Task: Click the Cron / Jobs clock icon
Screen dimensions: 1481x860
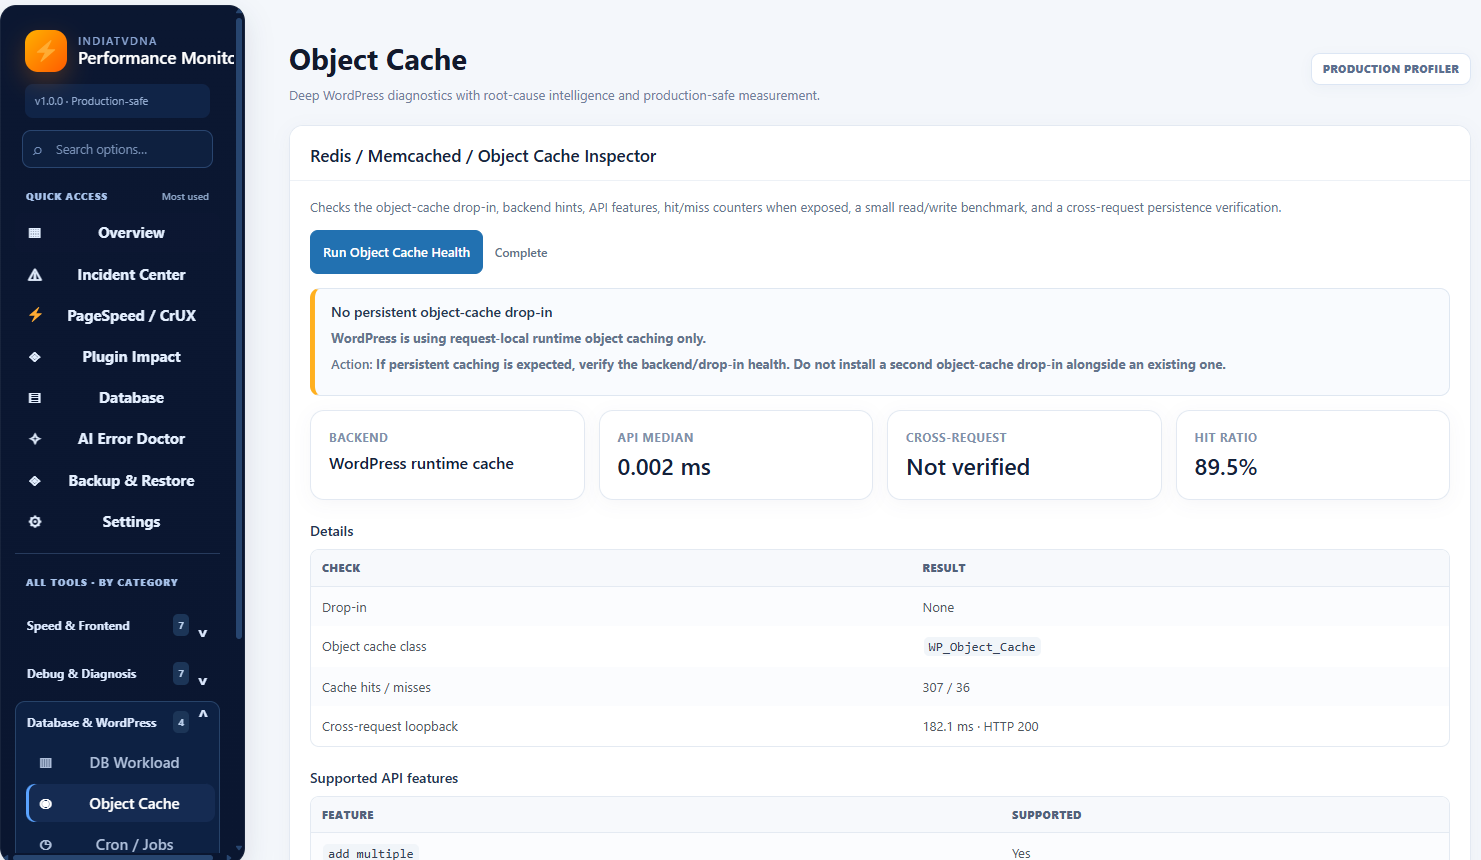Action: 45,845
